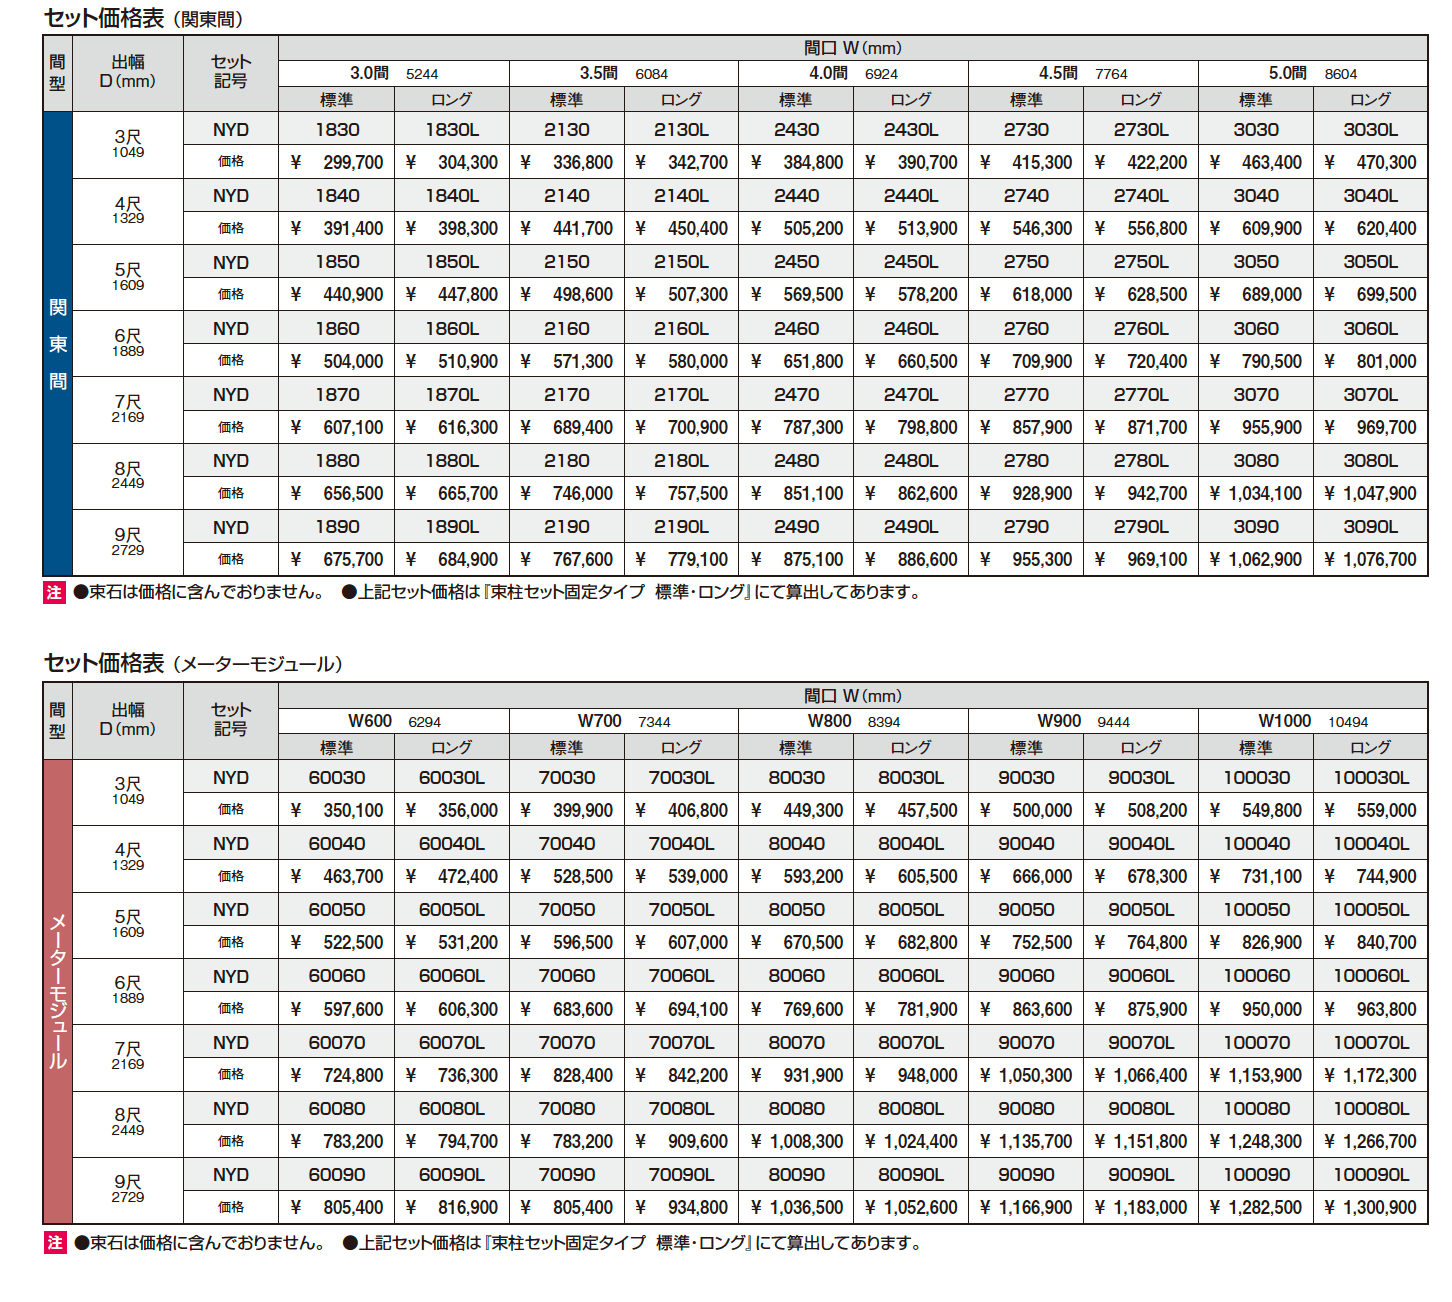Select the 3.0間 5244 column header
1452x1302 pixels.
(393, 74)
